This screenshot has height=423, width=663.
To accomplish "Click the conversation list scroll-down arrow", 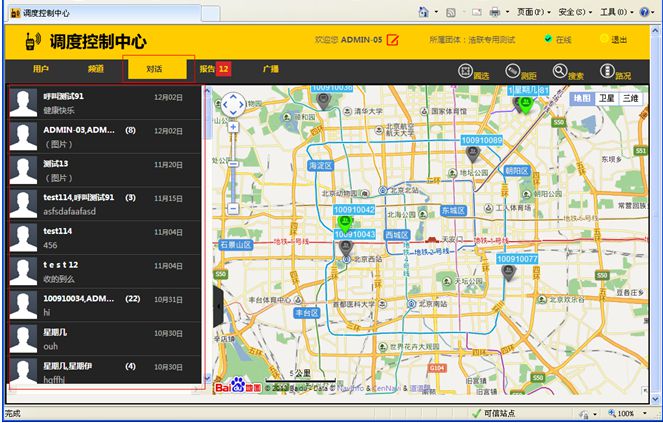I will (207, 378).
